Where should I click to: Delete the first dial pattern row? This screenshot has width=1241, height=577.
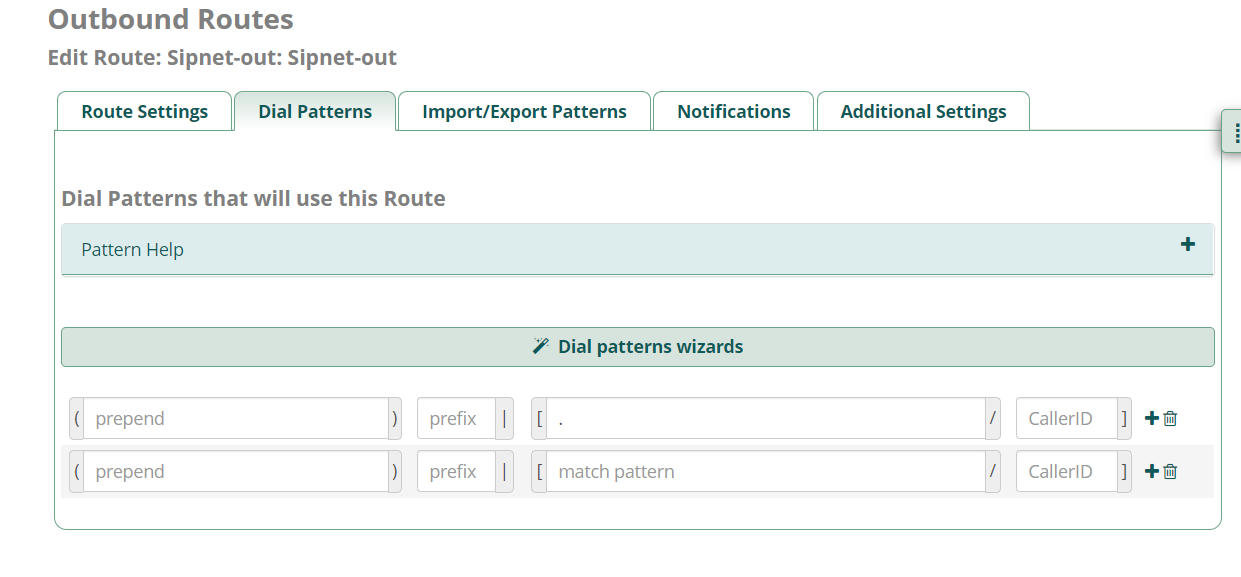(1170, 419)
